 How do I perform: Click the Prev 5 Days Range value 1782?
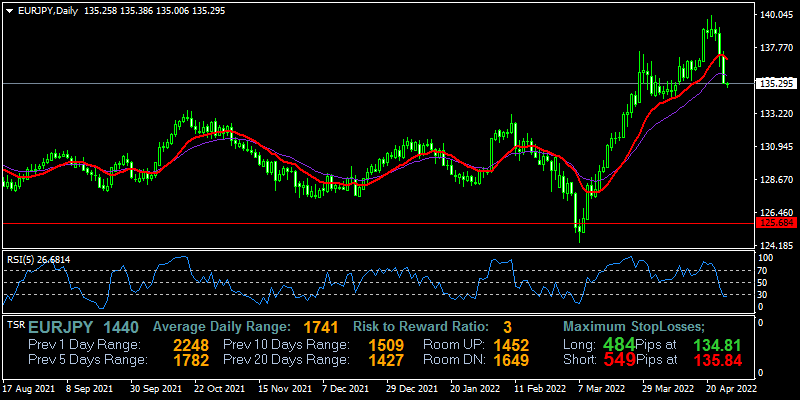pos(191,360)
